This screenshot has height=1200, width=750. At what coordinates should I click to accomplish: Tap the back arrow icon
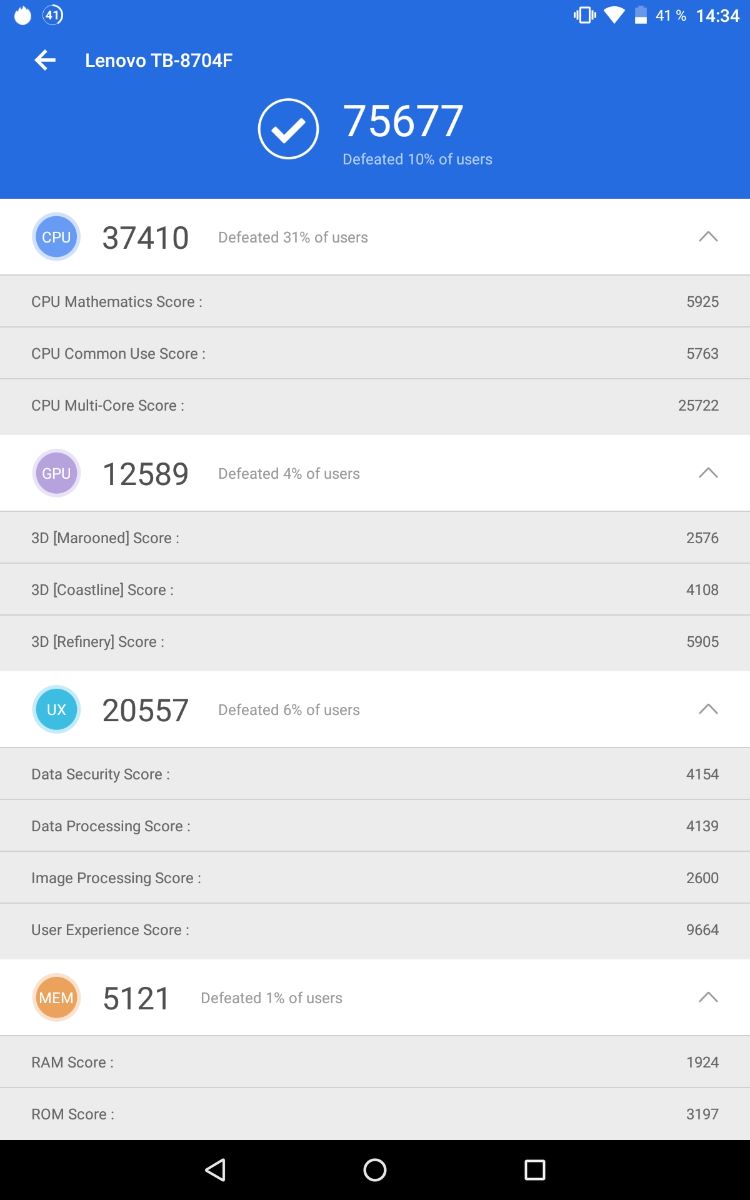45,61
